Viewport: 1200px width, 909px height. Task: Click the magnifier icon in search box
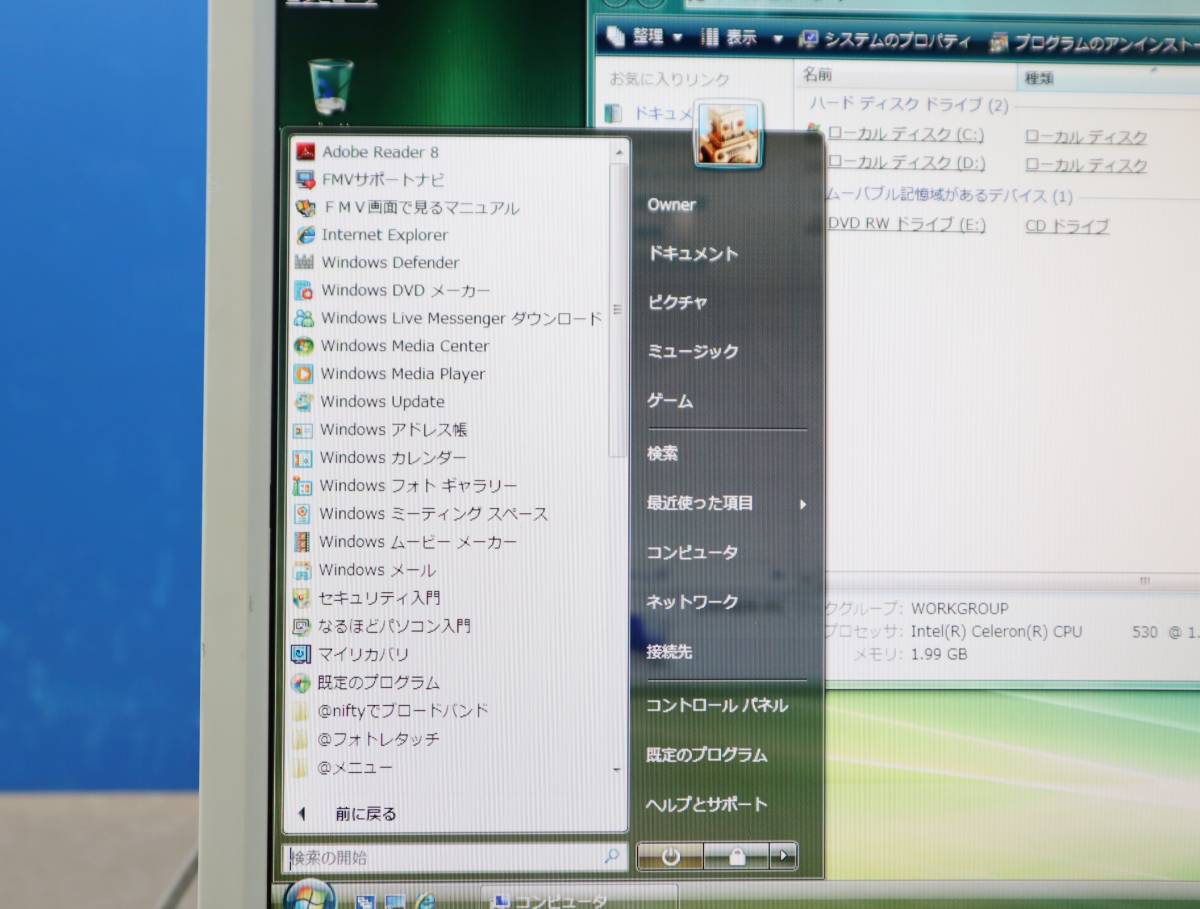pyautogui.click(x=611, y=857)
